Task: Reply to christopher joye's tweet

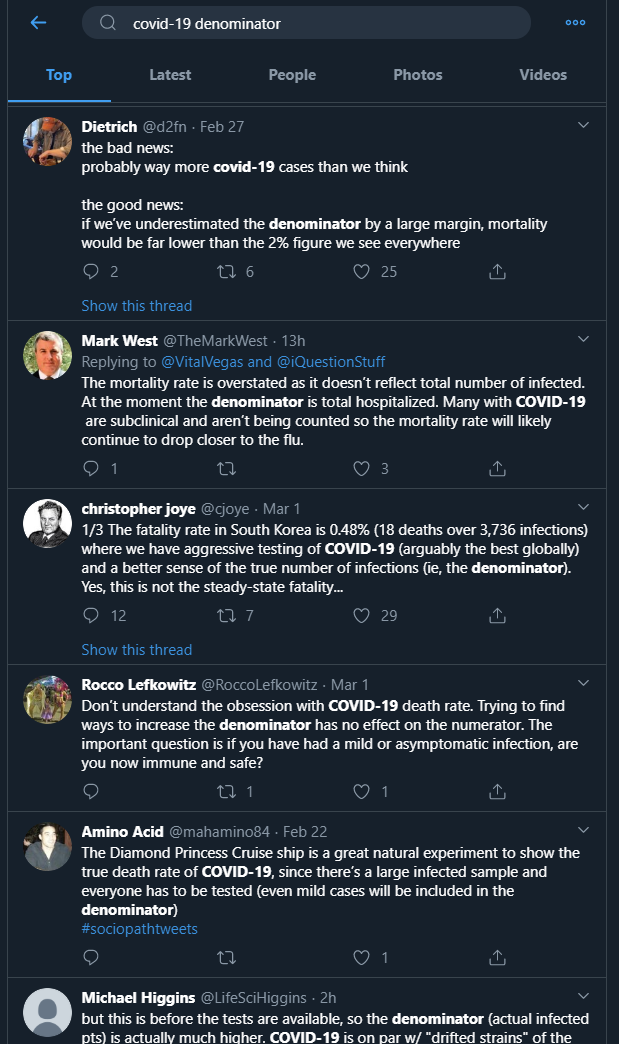Action: pyautogui.click(x=91, y=616)
